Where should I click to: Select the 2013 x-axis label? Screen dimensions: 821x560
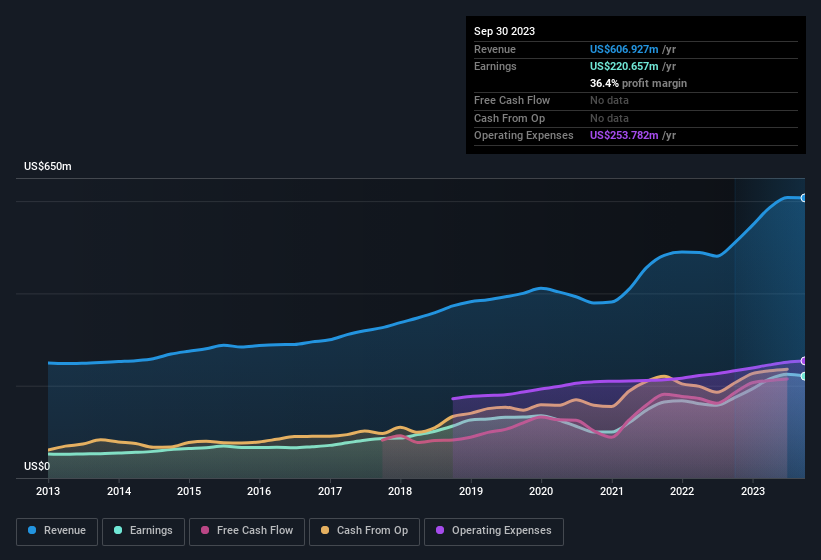point(48,491)
